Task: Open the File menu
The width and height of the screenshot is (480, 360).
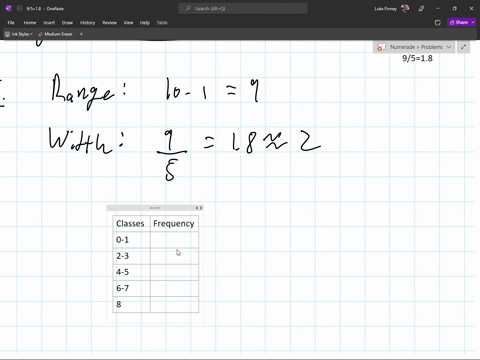Action: 11,23
